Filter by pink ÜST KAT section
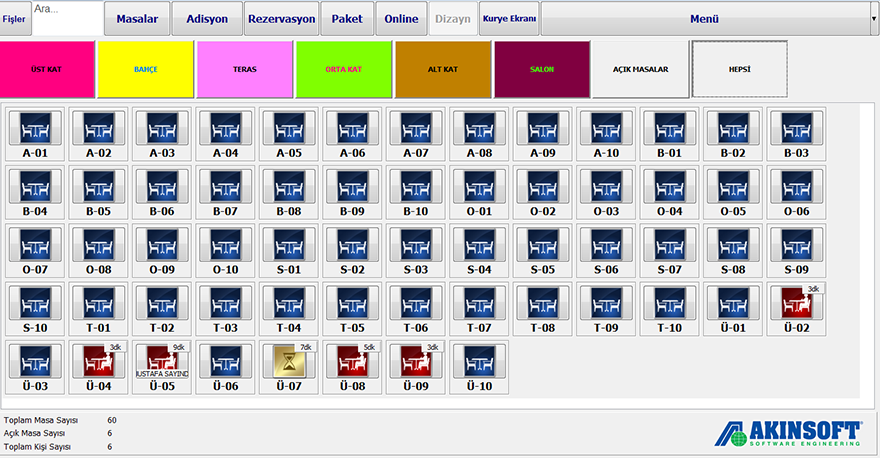880x458 pixels. coord(47,70)
